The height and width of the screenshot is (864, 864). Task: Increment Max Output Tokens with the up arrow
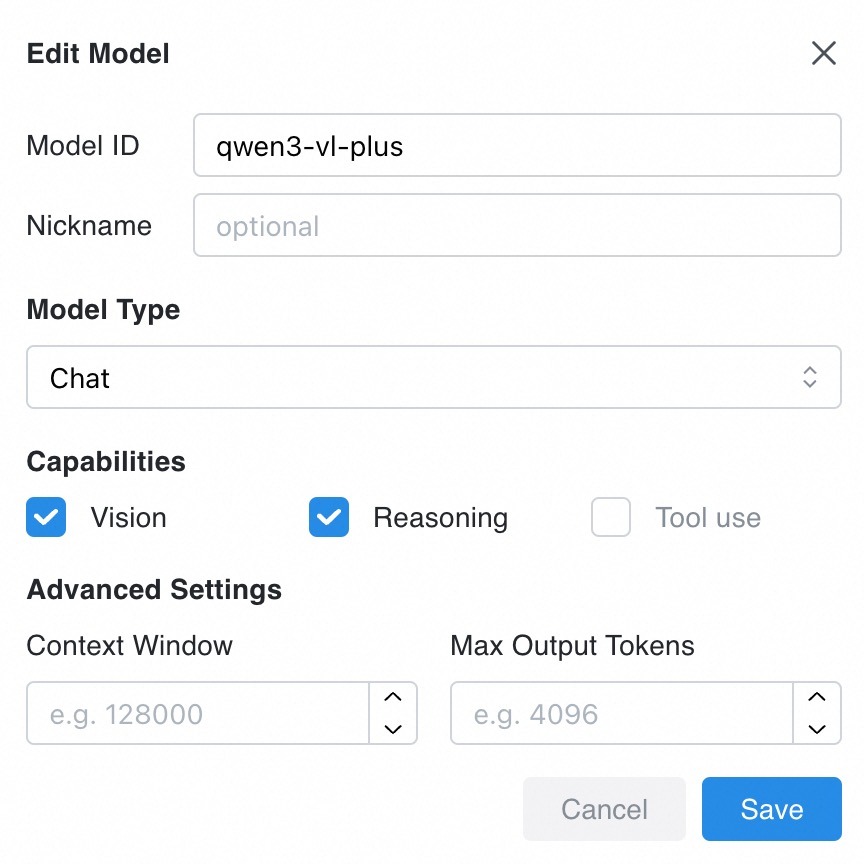[817, 698]
